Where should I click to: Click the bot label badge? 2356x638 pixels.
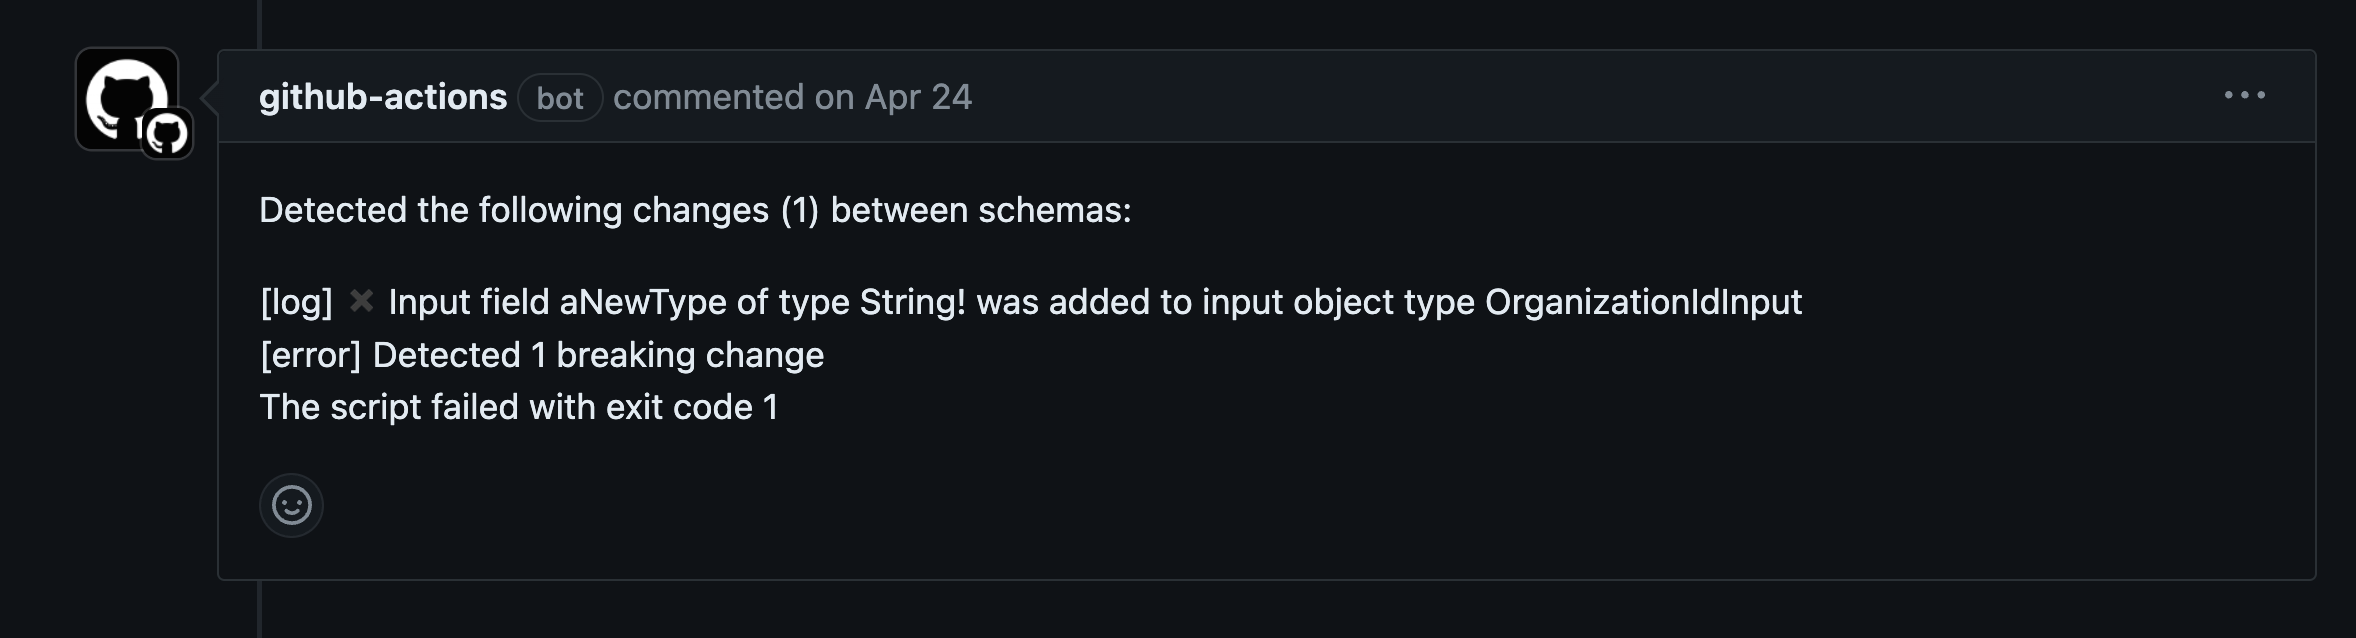point(560,98)
